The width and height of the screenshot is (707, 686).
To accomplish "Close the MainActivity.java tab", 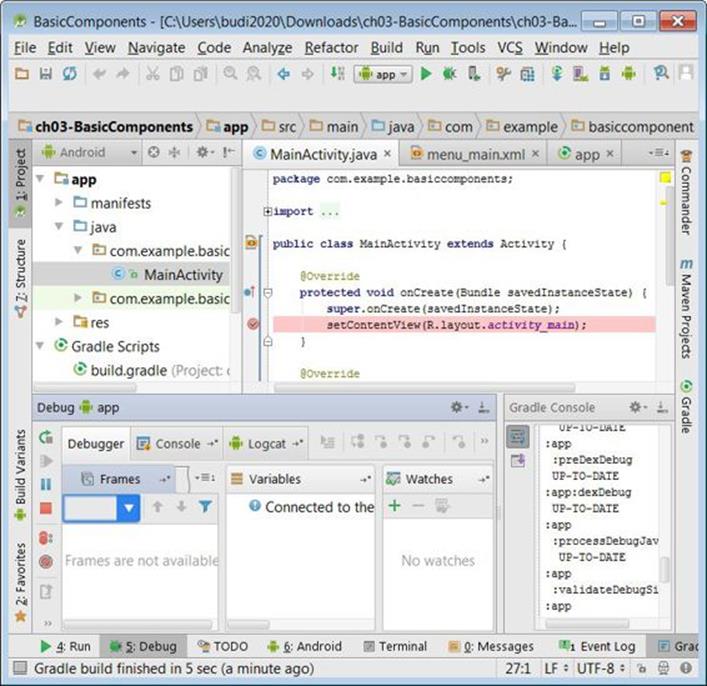I will click(387, 154).
